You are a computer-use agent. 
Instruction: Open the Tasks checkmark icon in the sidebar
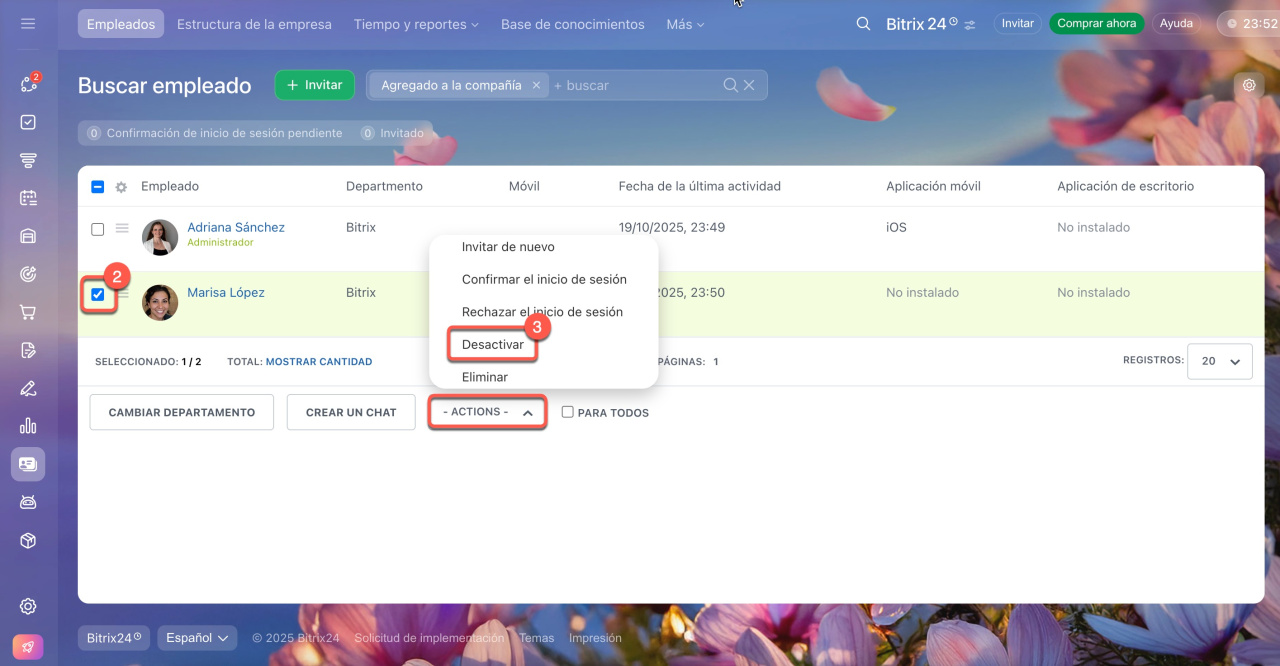28,122
